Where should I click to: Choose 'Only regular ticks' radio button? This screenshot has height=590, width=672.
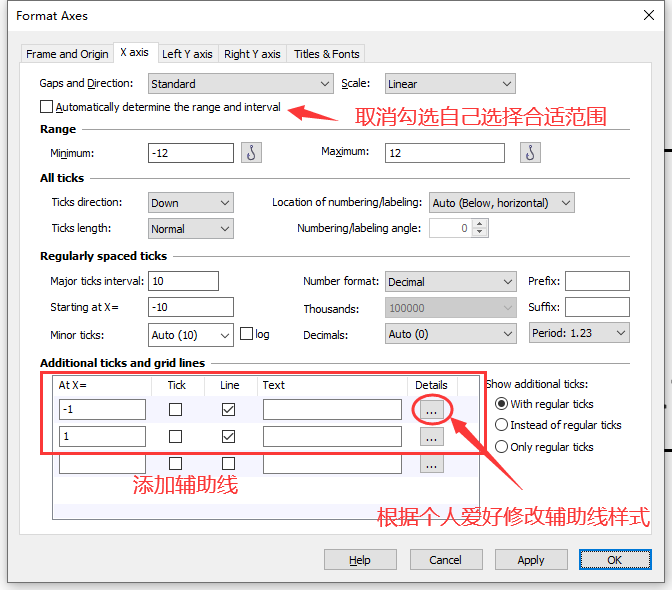(x=502, y=447)
